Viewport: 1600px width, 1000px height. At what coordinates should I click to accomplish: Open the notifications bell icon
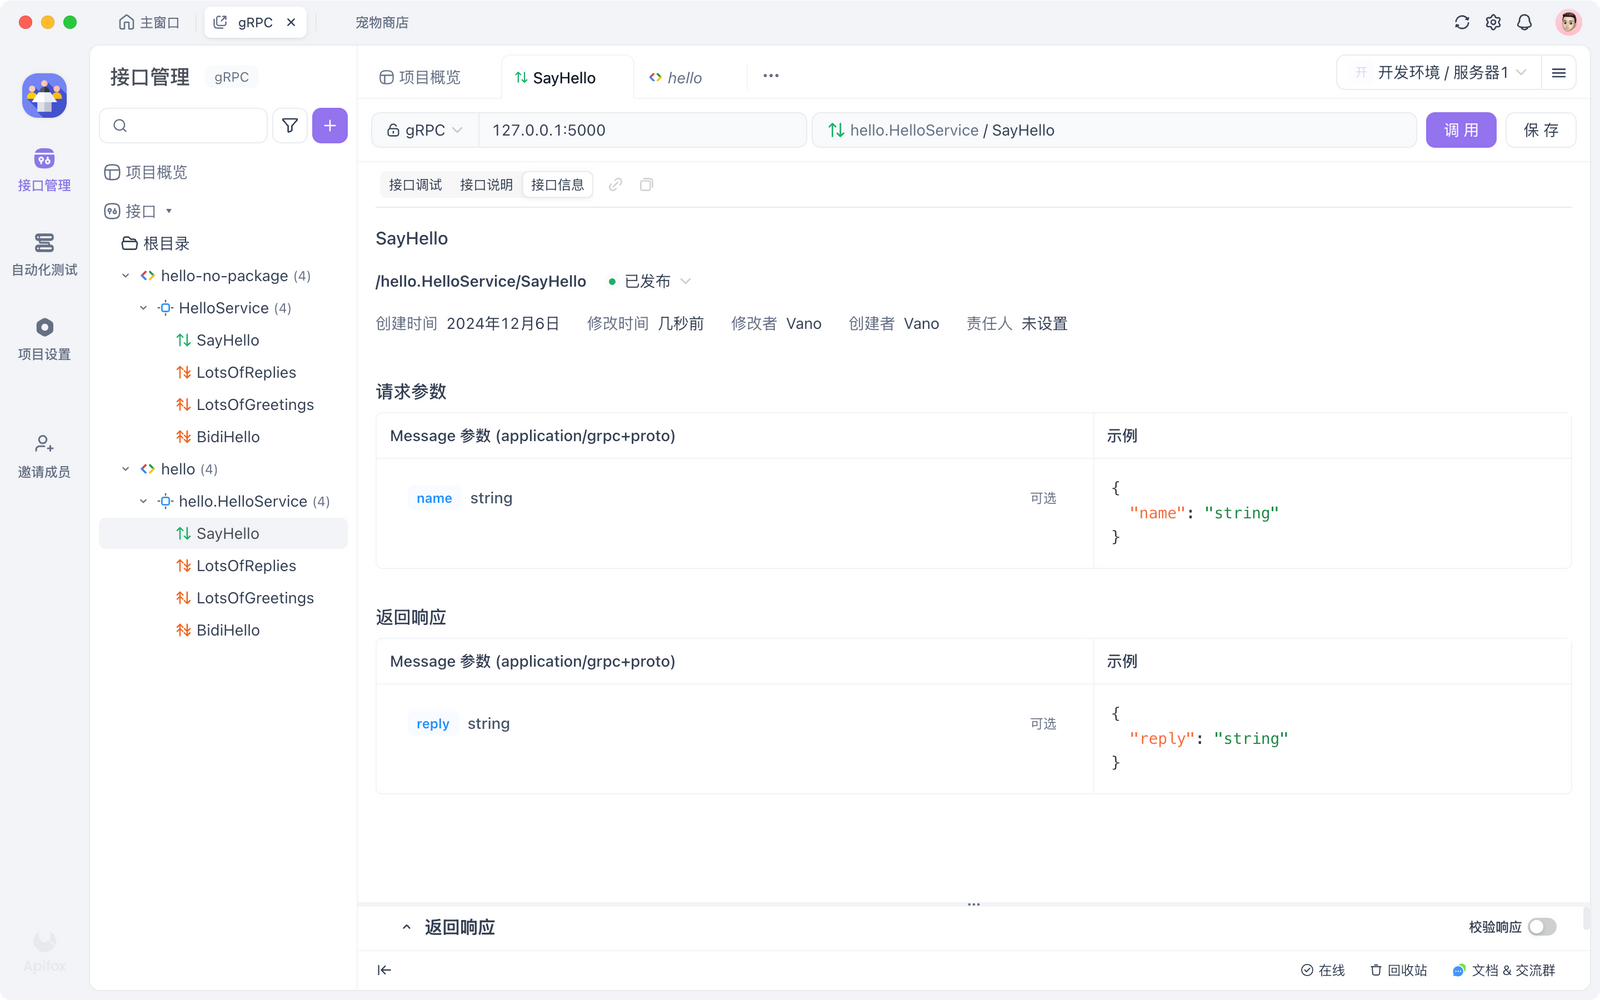(x=1524, y=21)
